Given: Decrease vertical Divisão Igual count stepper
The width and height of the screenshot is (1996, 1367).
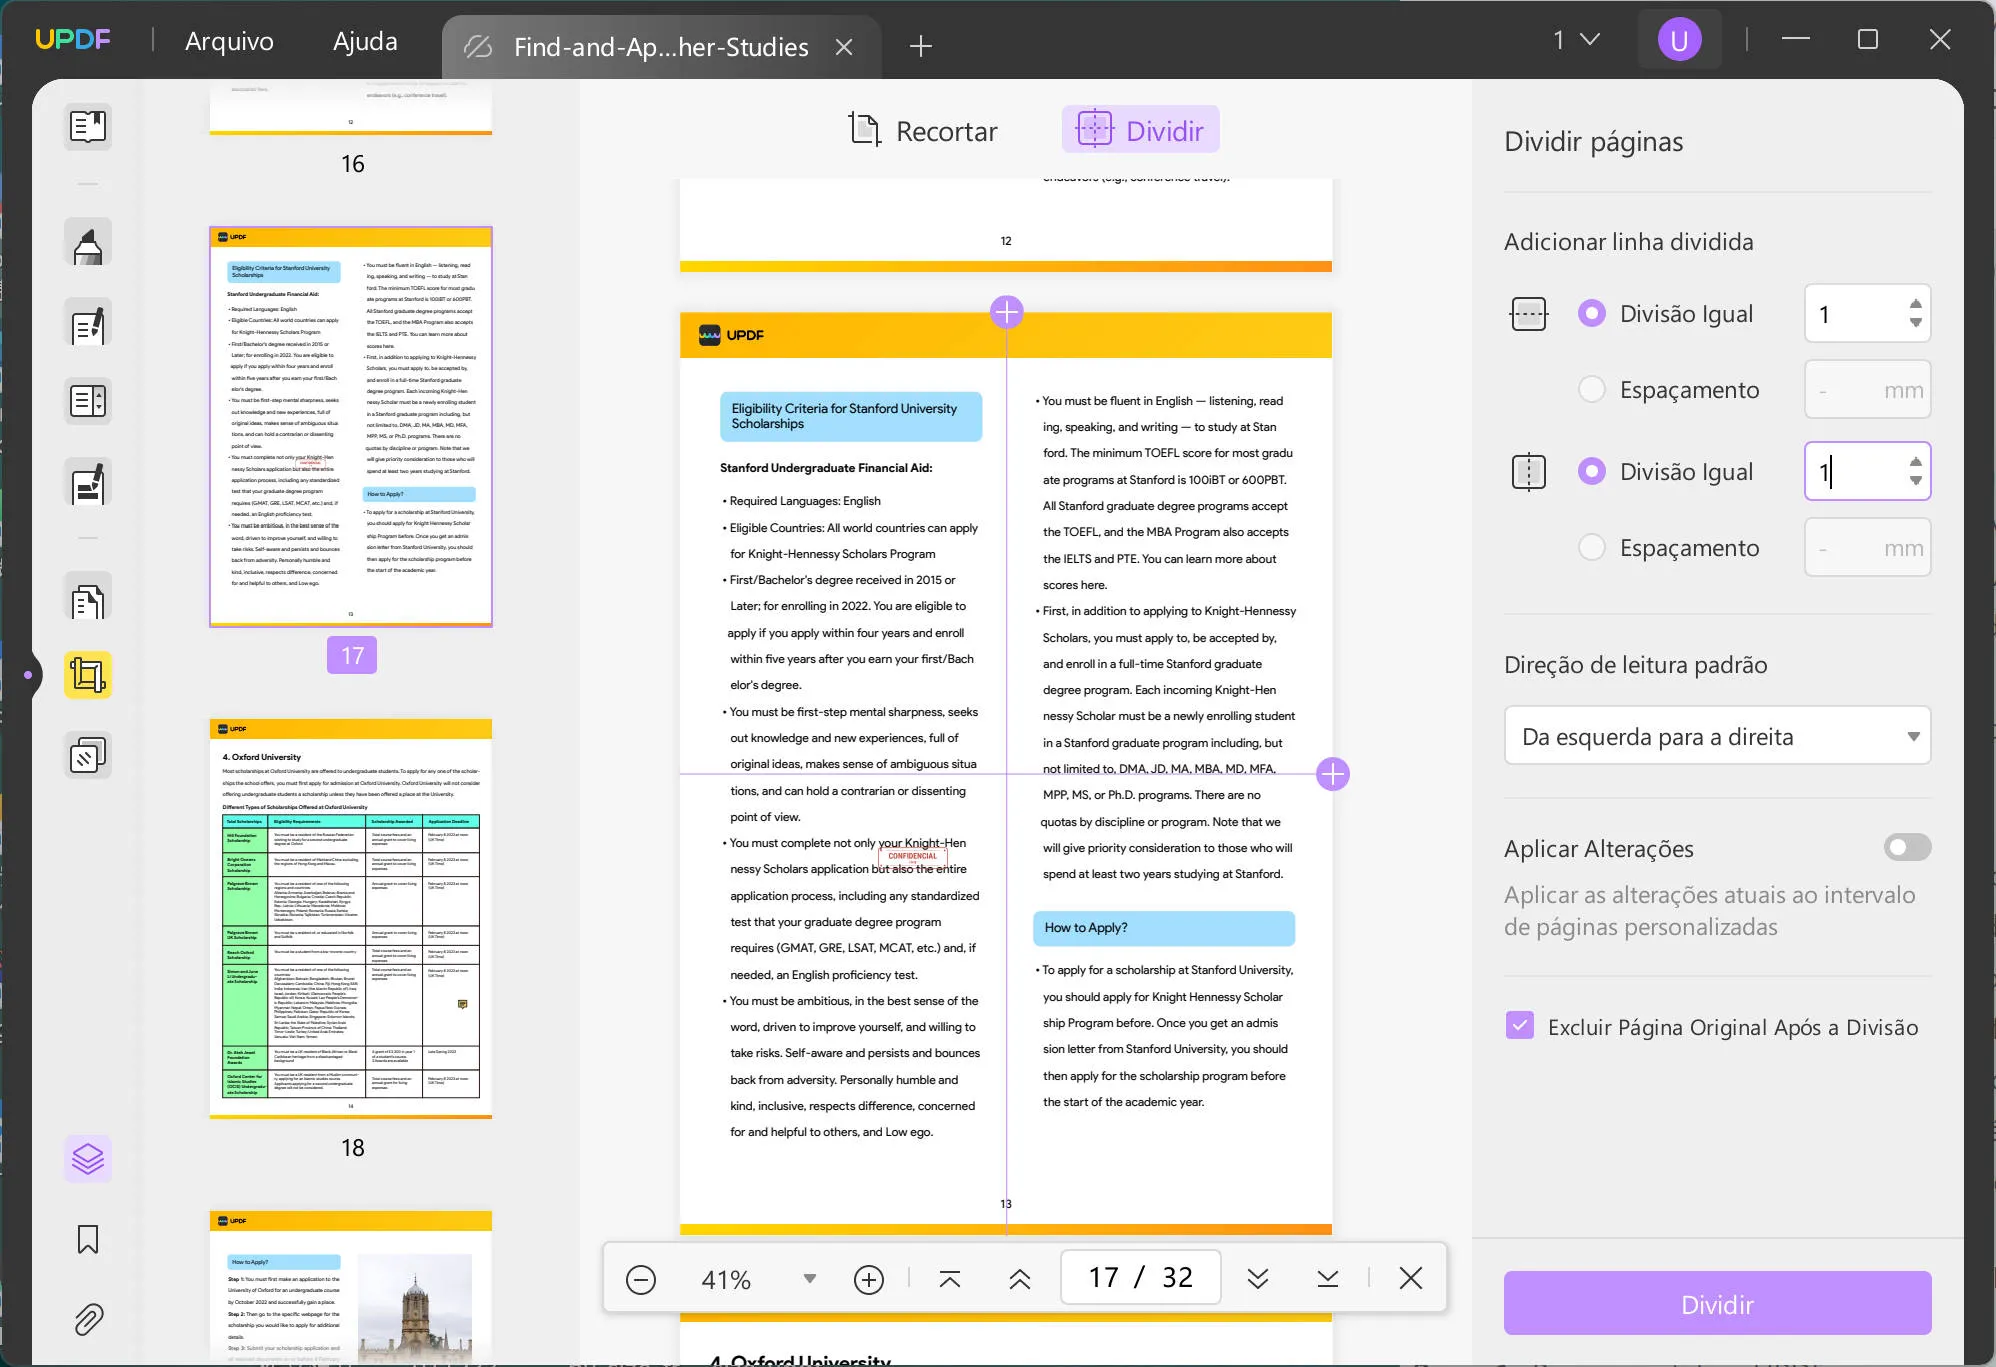Looking at the screenshot, I should pyautogui.click(x=1915, y=480).
